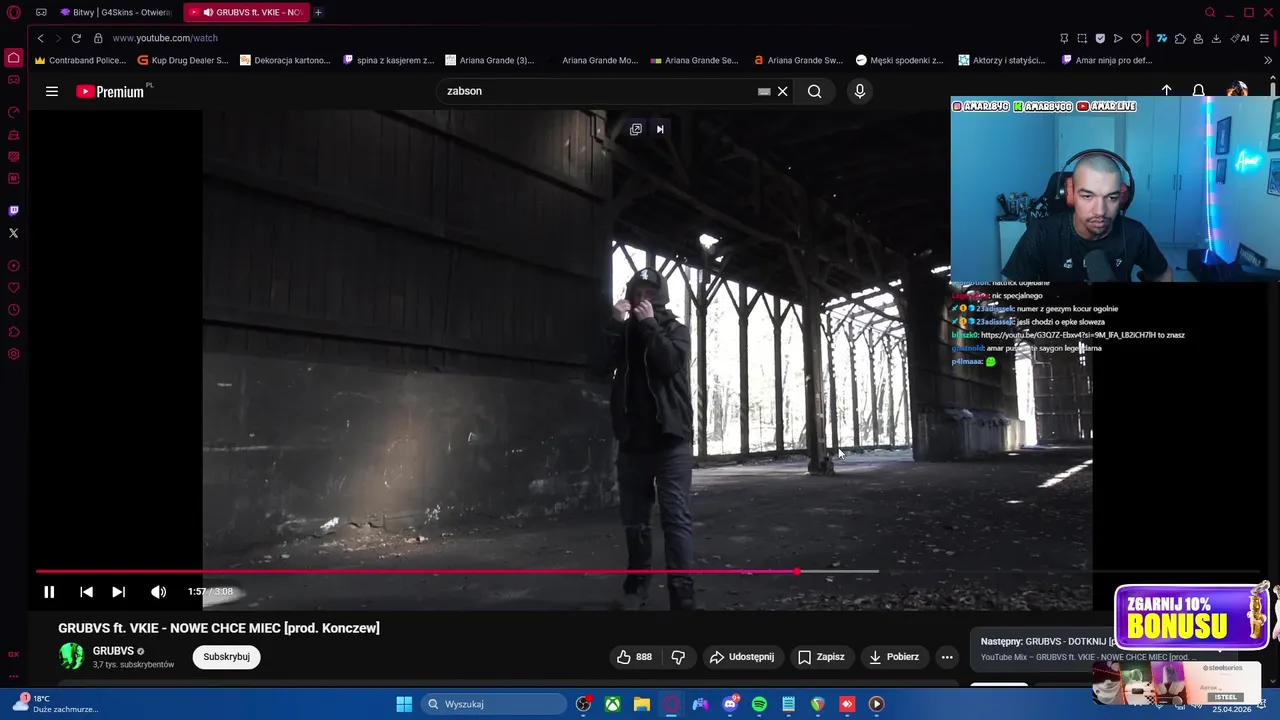The width and height of the screenshot is (1280, 720).
Task: Open Spotify from the taskbar
Action: point(759,704)
